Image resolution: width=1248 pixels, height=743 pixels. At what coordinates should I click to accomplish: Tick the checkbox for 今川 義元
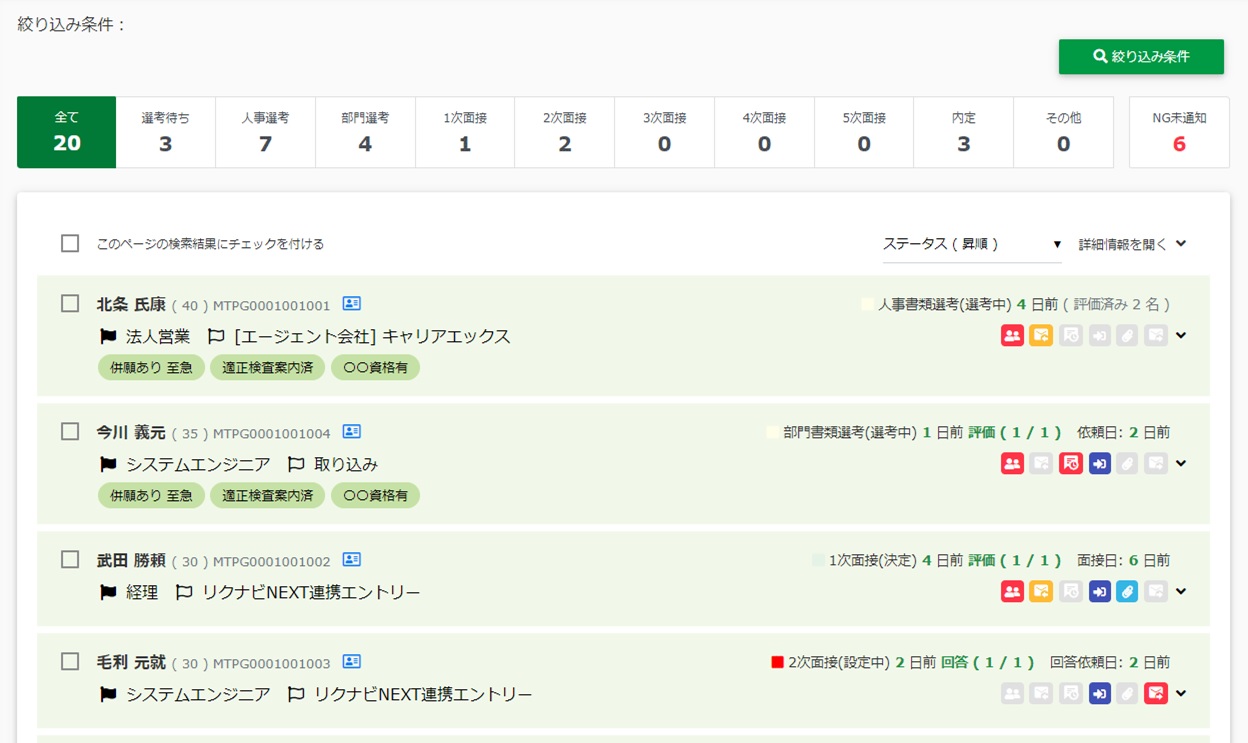70,432
